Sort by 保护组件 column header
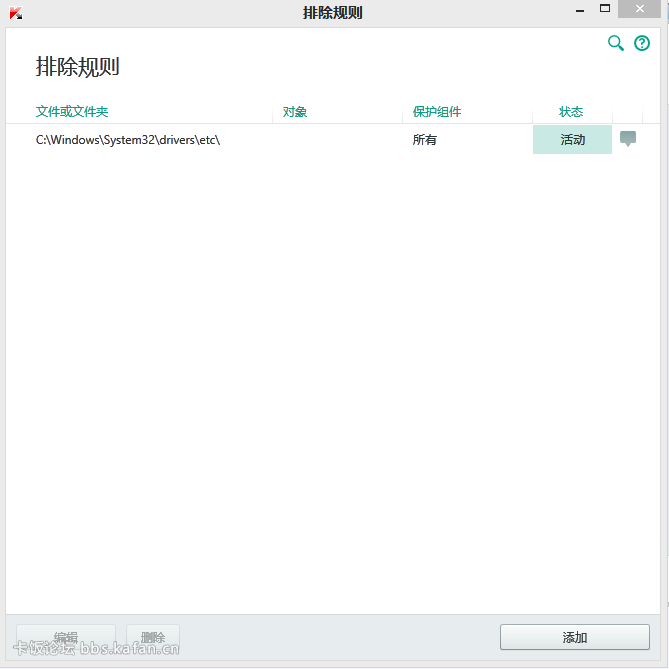The image size is (669, 669). pos(437,112)
